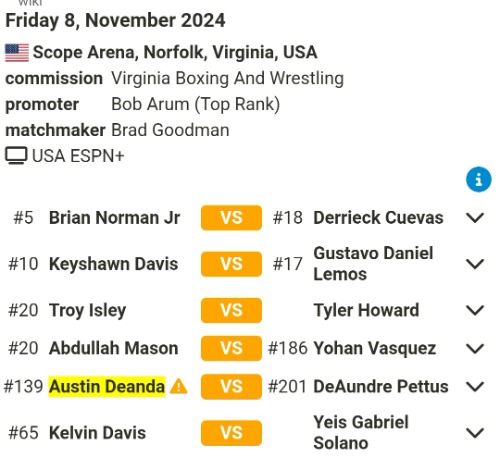Expand the Keyshawn Davis vs Lemos row
Viewport: 500px width, 470px height.
[475, 264]
